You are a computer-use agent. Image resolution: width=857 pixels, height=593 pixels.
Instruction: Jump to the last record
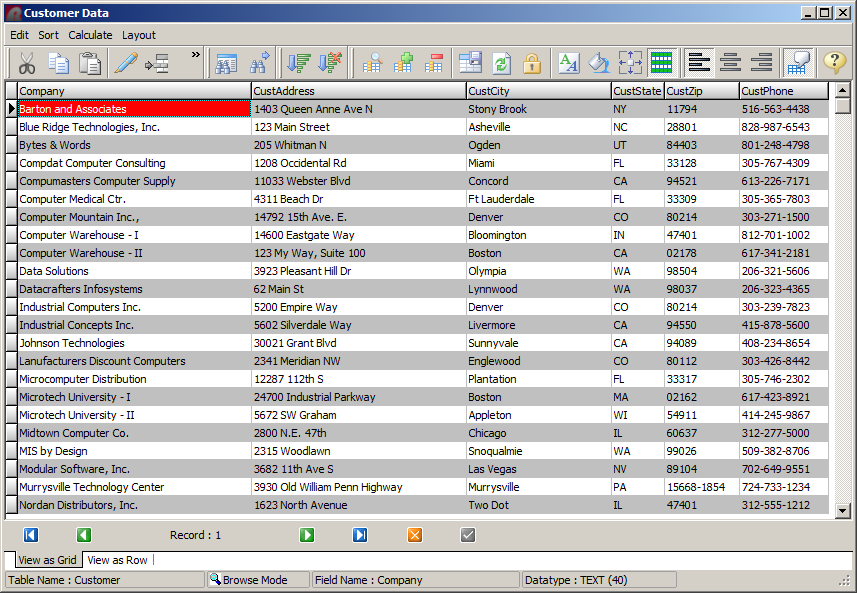(x=360, y=535)
